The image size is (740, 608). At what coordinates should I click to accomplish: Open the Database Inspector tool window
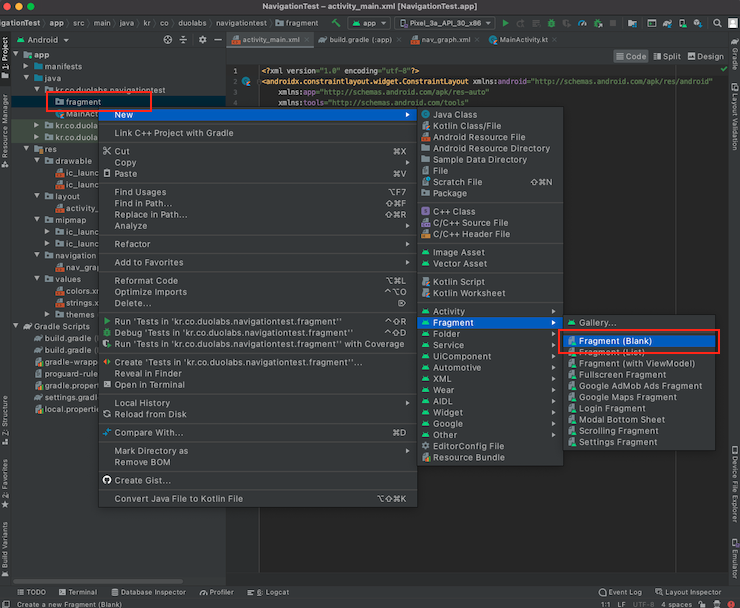(x=149, y=592)
